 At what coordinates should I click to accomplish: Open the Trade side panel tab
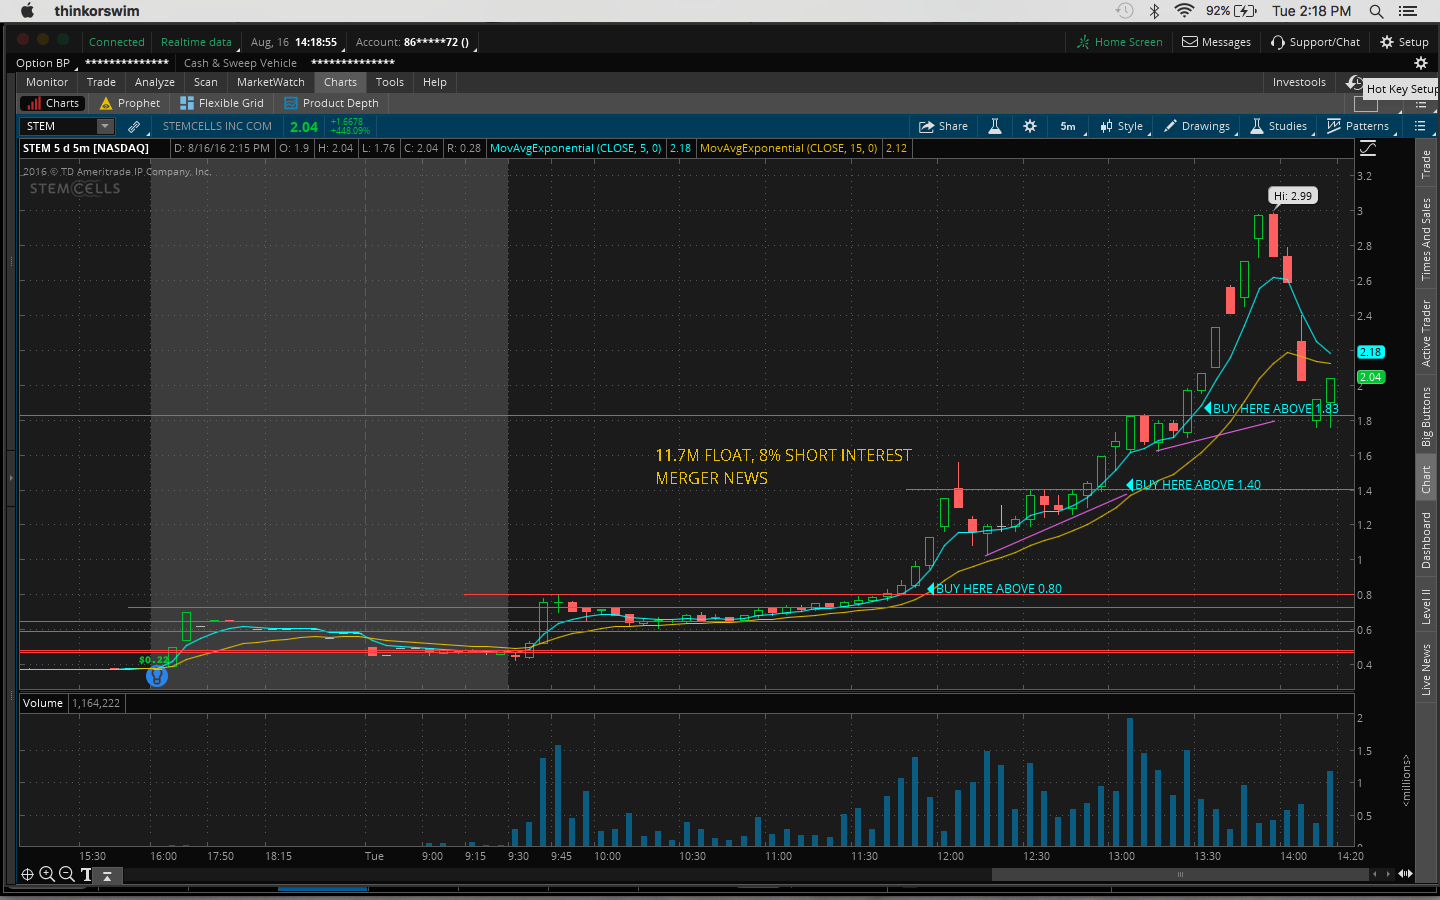pyautogui.click(x=1427, y=164)
